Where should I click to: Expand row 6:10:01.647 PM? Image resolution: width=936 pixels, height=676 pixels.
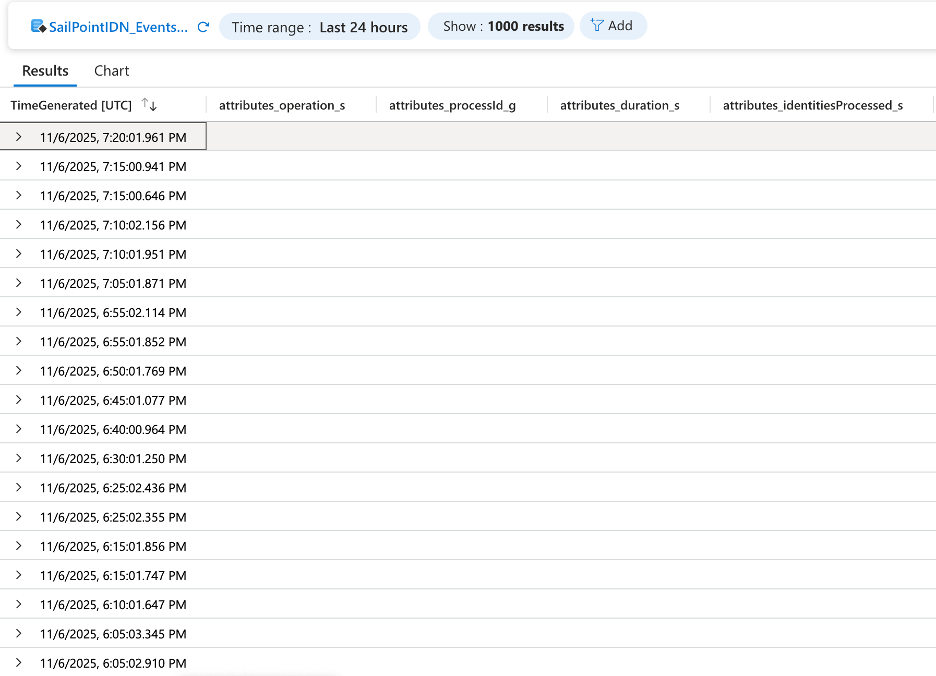click(19, 605)
